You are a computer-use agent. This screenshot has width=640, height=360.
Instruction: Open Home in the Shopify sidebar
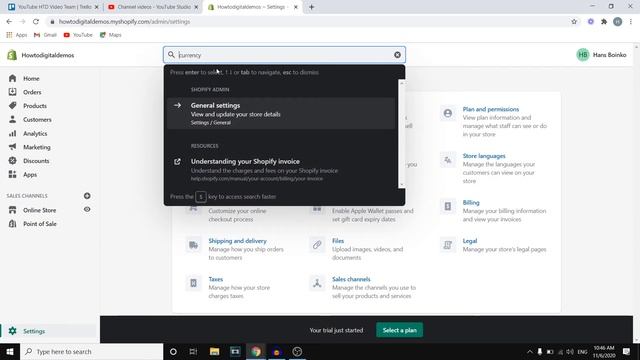coord(31,78)
